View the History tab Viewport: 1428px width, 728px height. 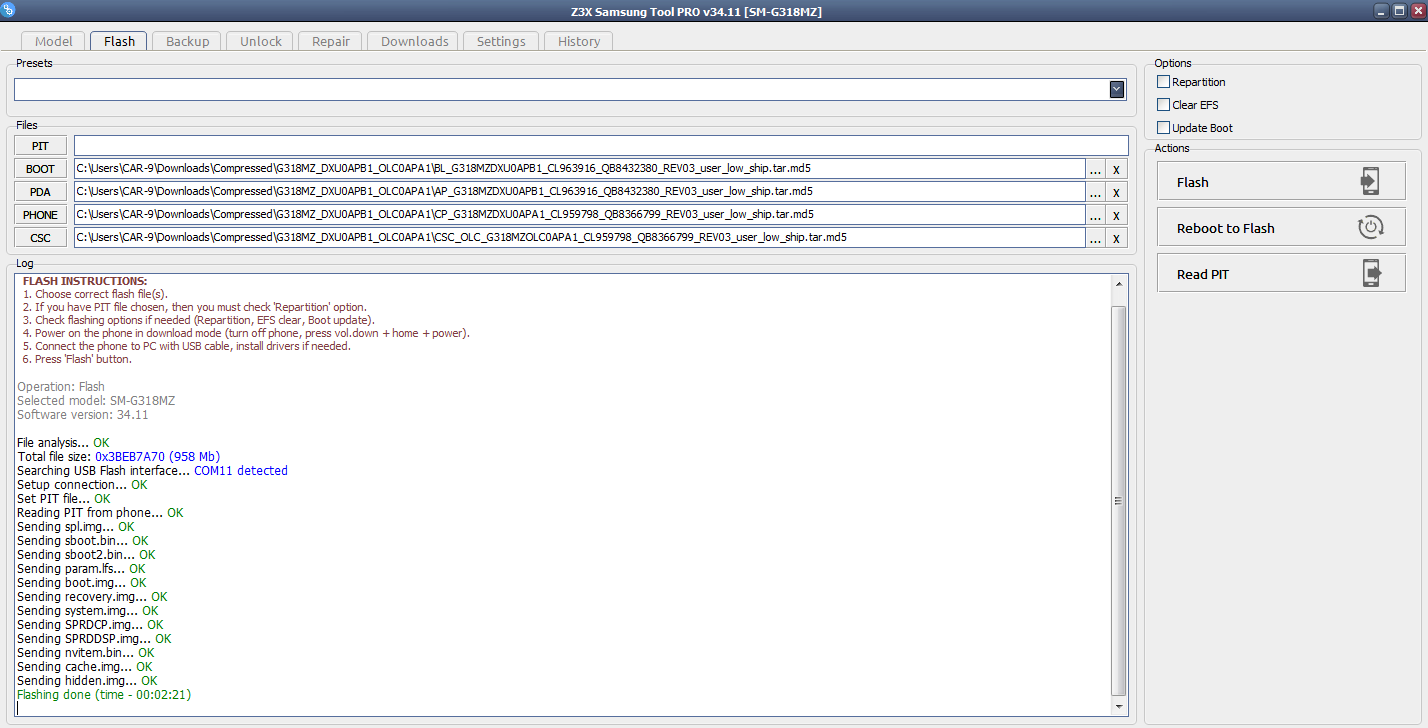pyautogui.click(x=579, y=41)
